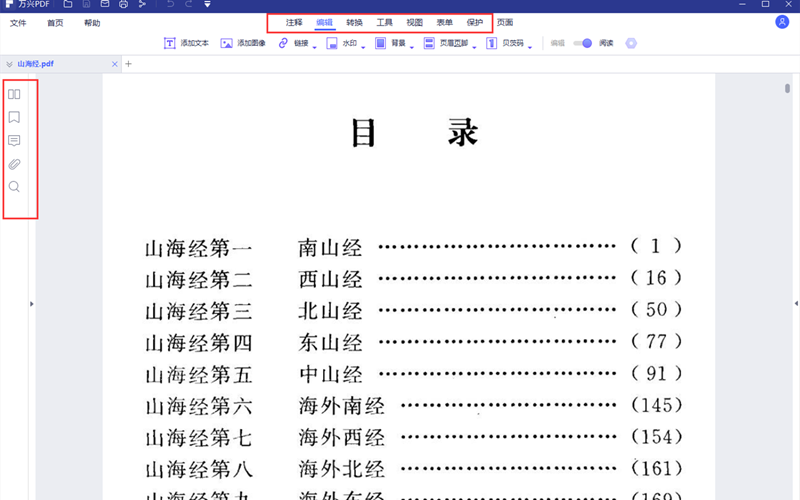800x500 pixels.
Task: Expand the 水印 dropdown menu
Action: tap(363, 46)
